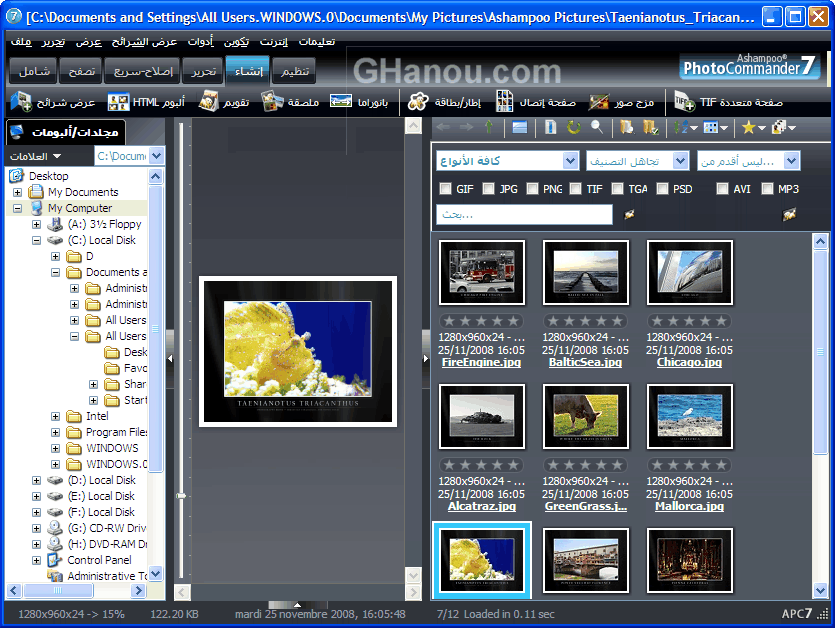Open the thumbnail view mode dropdown
Viewport: 835px width, 628px height.
716,127
